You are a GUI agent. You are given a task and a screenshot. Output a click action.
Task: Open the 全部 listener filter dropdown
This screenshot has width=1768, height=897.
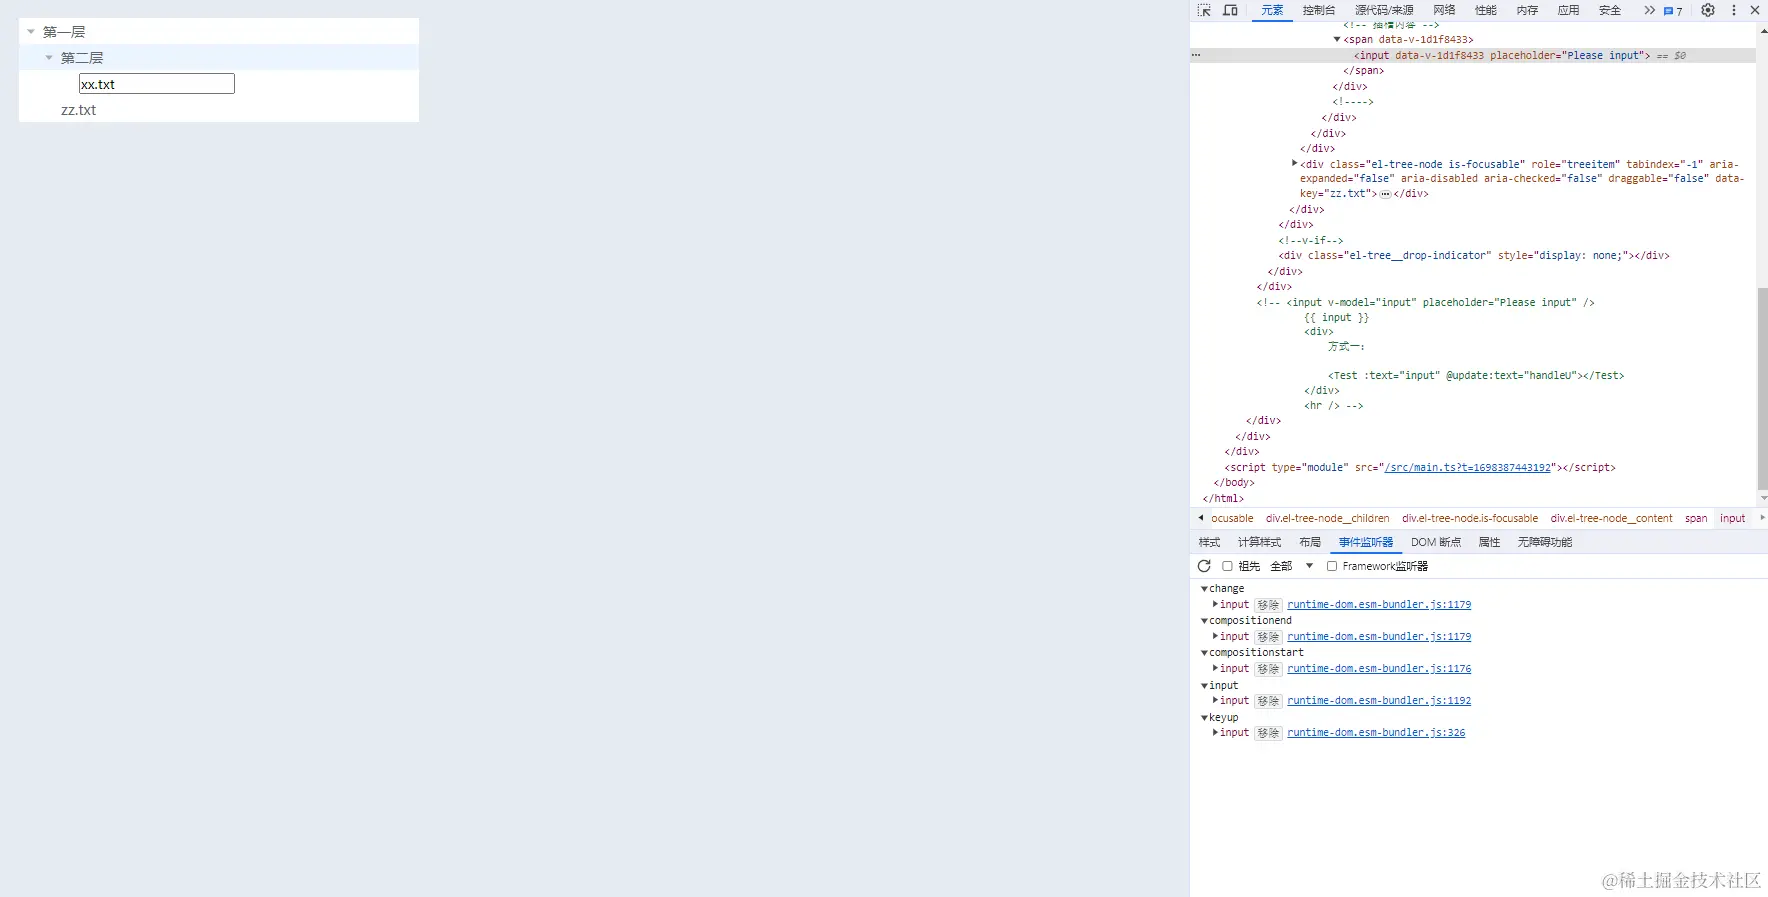pyautogui.click(x=1291, y=566)
